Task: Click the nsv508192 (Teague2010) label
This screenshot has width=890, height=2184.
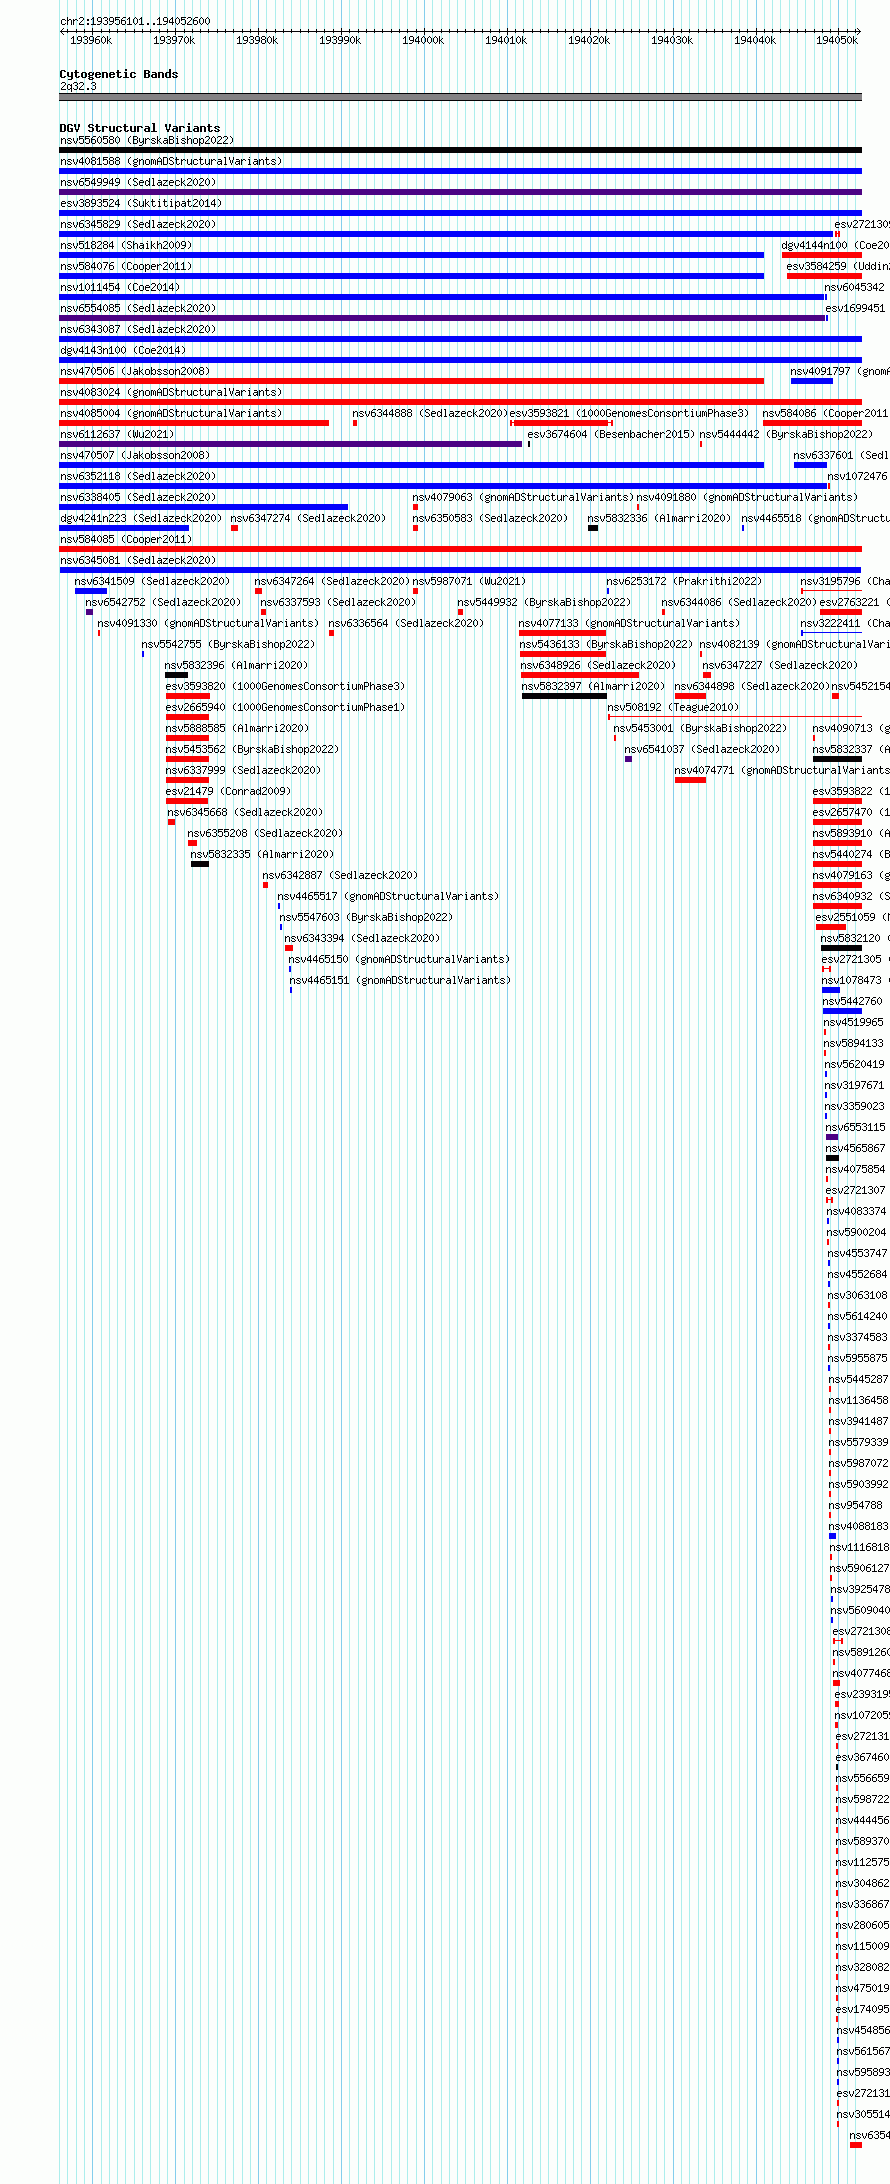Action: point(673,707)
